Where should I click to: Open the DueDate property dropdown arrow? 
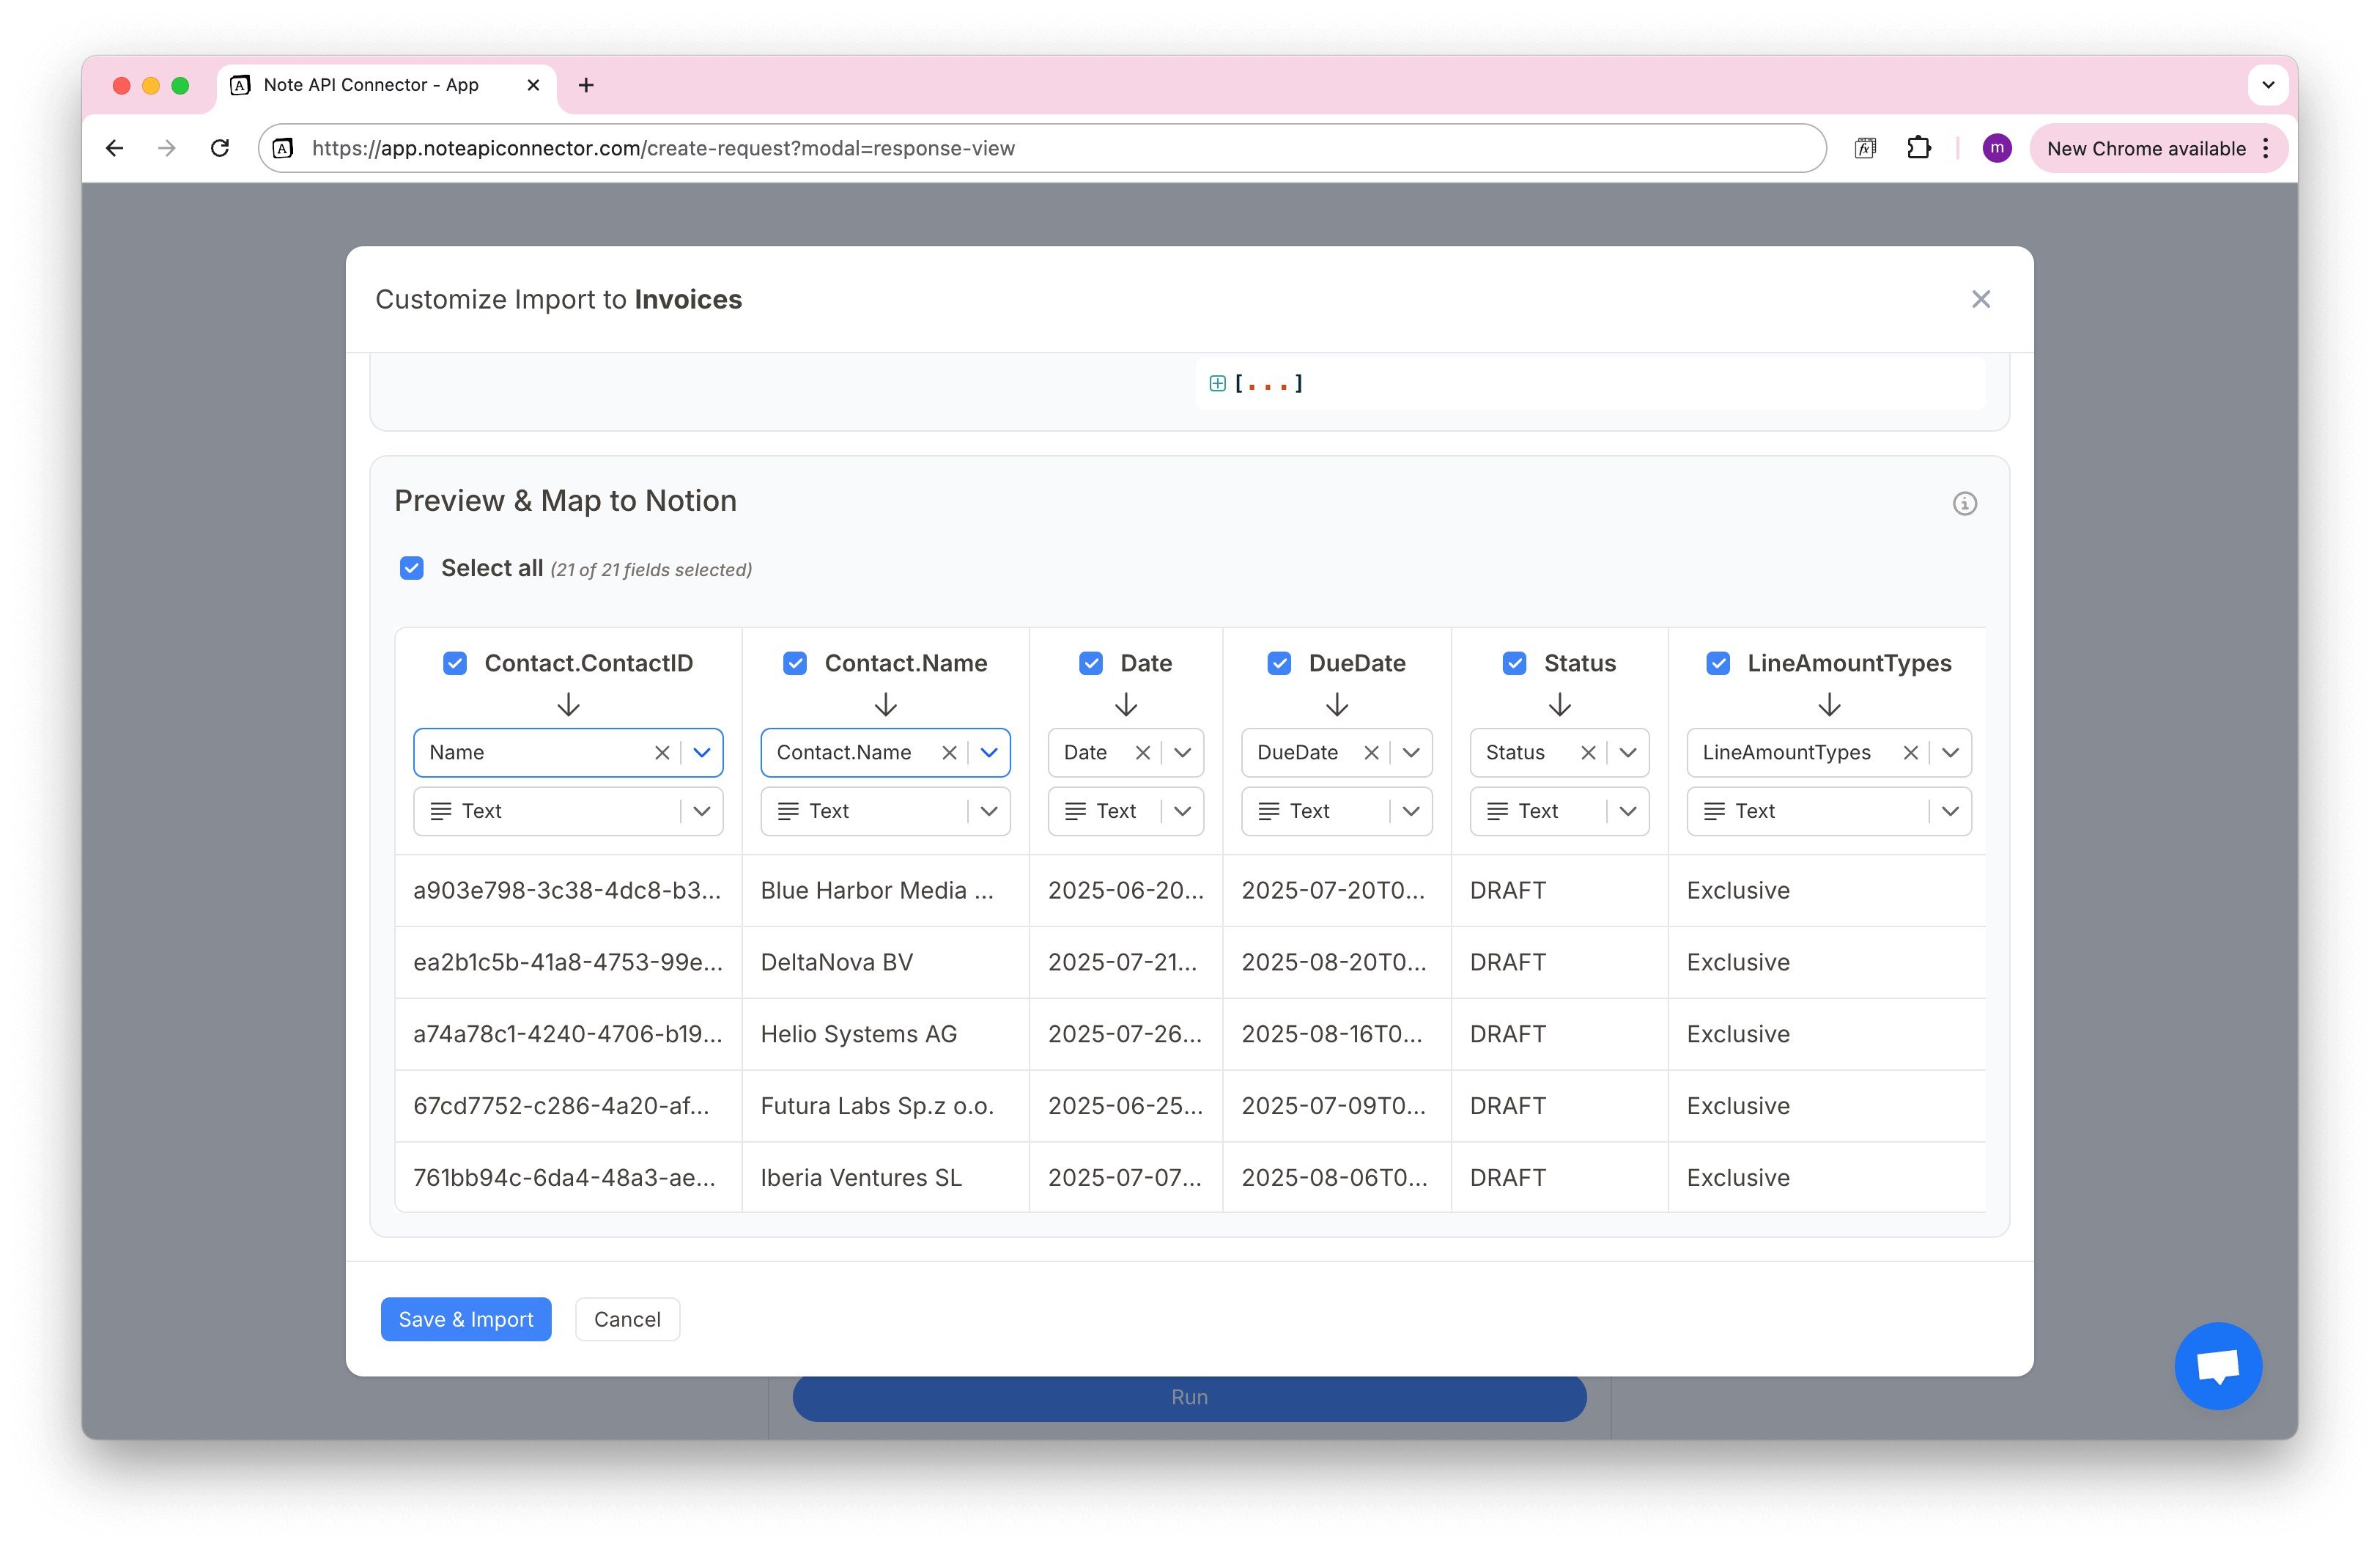(1411, 752)
